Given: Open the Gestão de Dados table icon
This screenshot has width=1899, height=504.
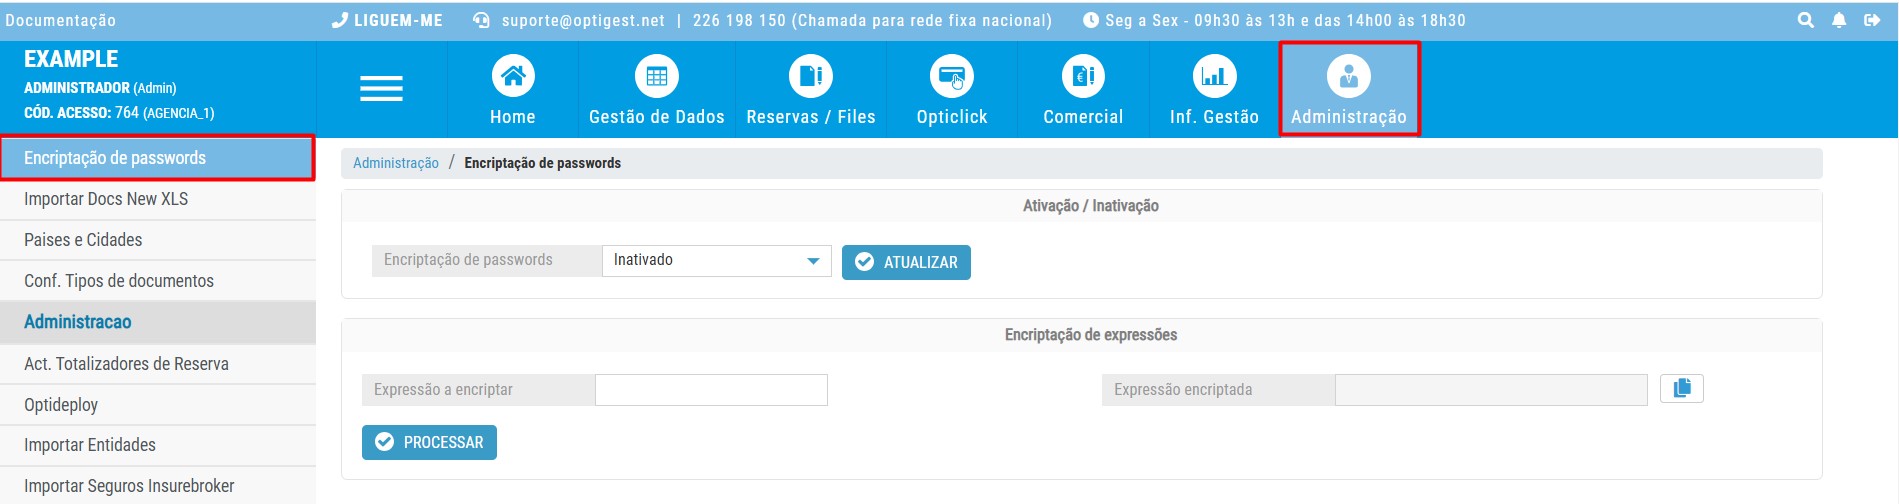Looking at the screenshot, I should [656, 77].
